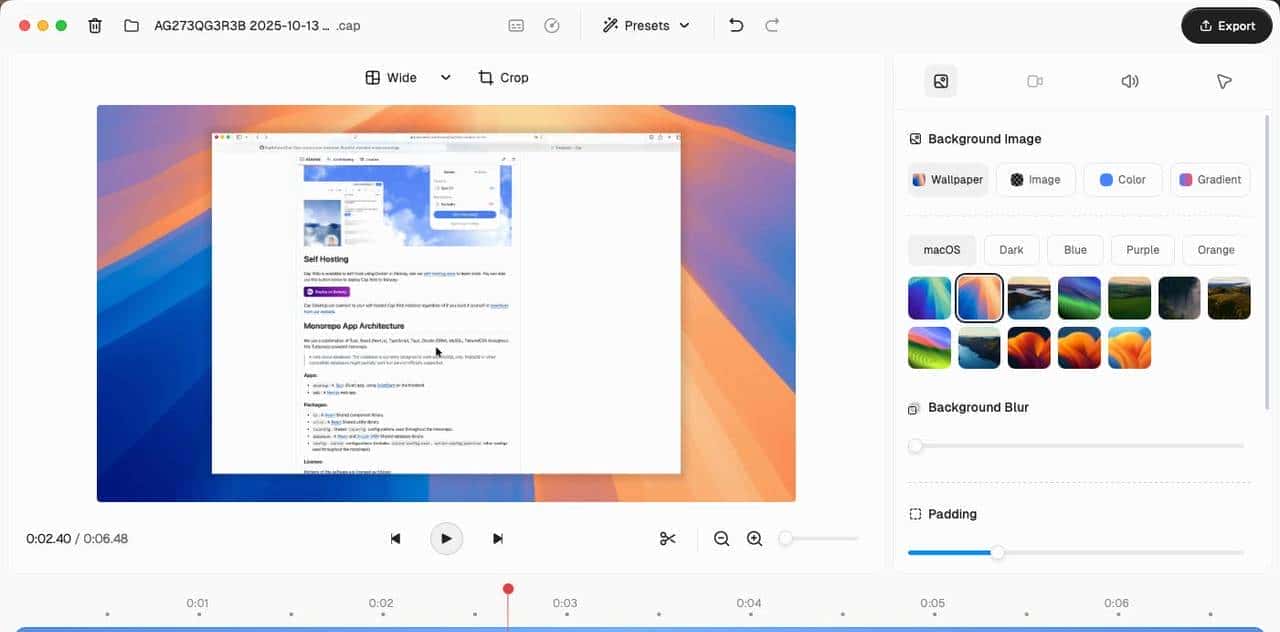Select the Purple wallpaper category

(1143, 250)
